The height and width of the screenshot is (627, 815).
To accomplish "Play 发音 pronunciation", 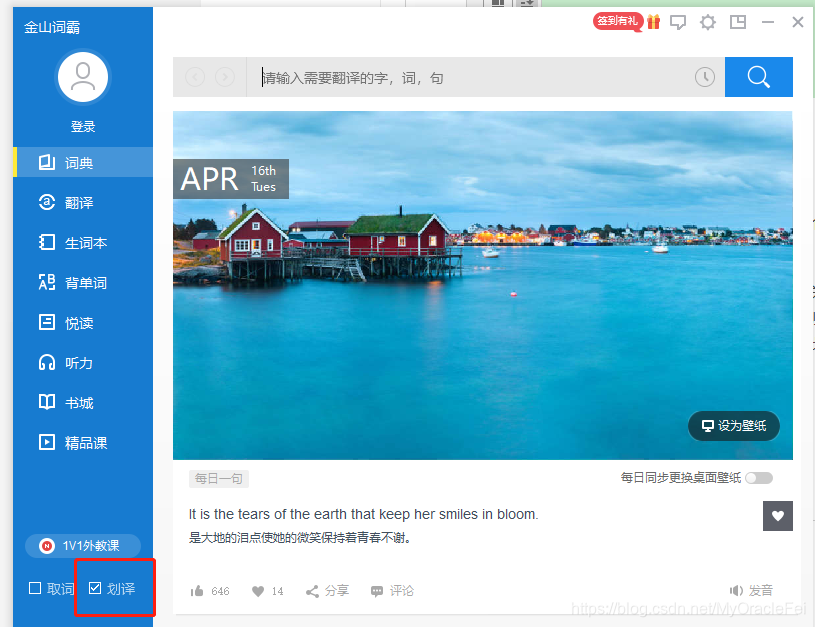I will click(x=752, y=591).
